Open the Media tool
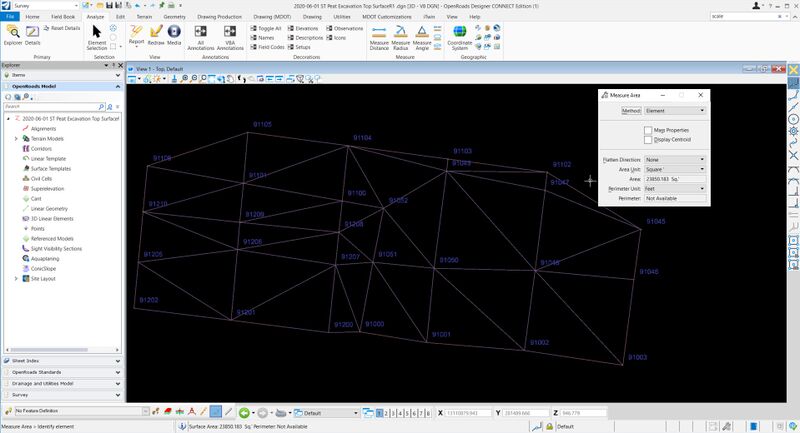 pos(174,35)
